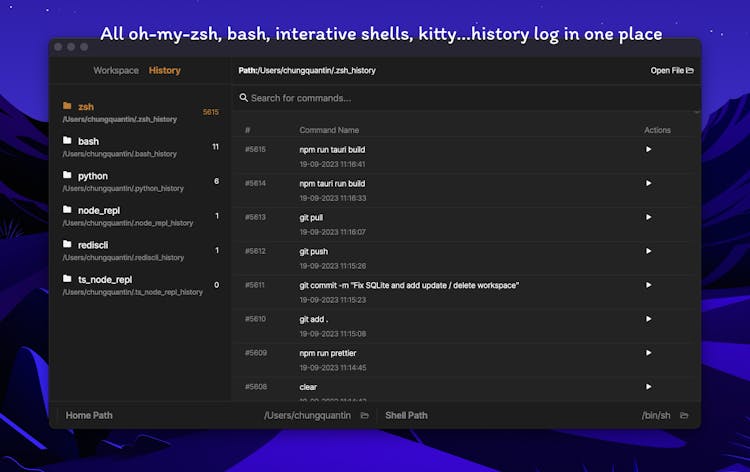Image resolution: width=750 pixels, height=472 pixels.
Task: Execute the git commit command via play icon
Action: pyautogui.click(x=648, y=285)
